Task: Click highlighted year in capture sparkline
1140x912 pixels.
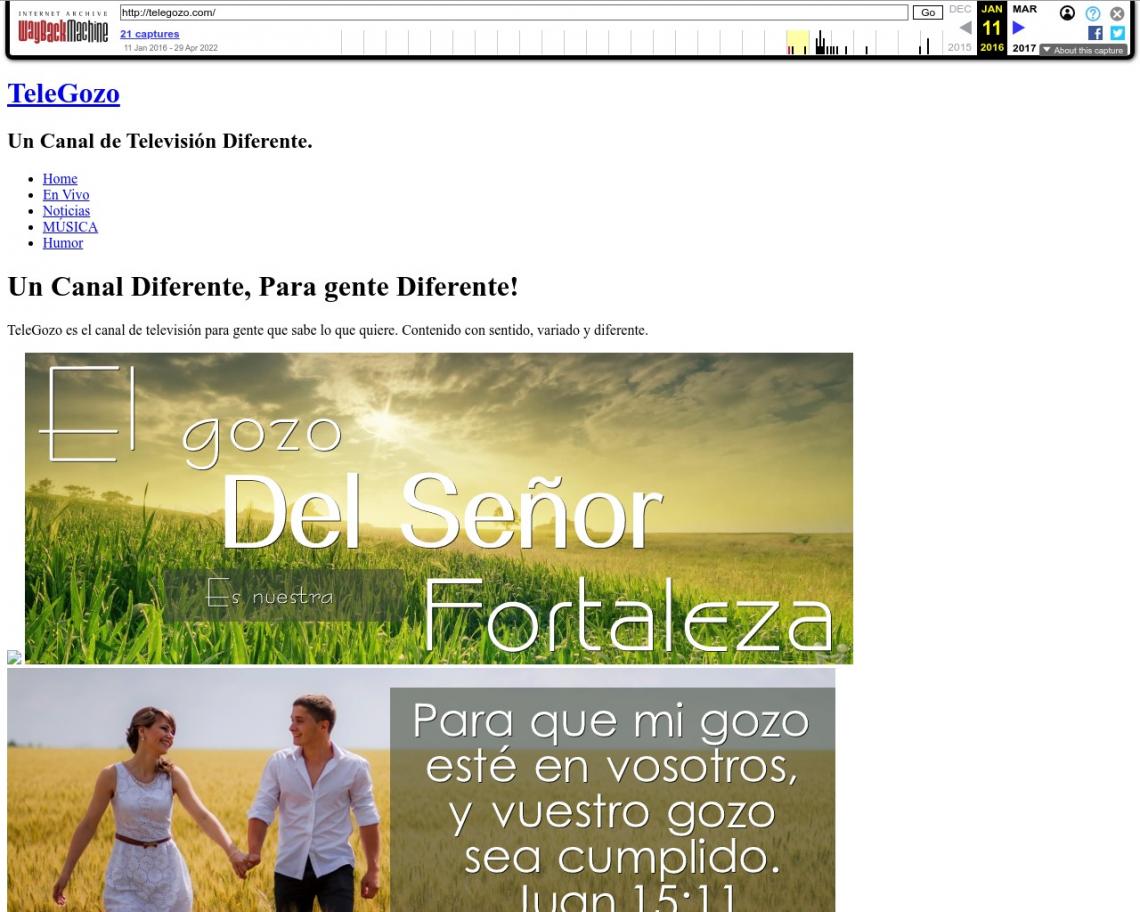Action: click(x=798, y=42)
